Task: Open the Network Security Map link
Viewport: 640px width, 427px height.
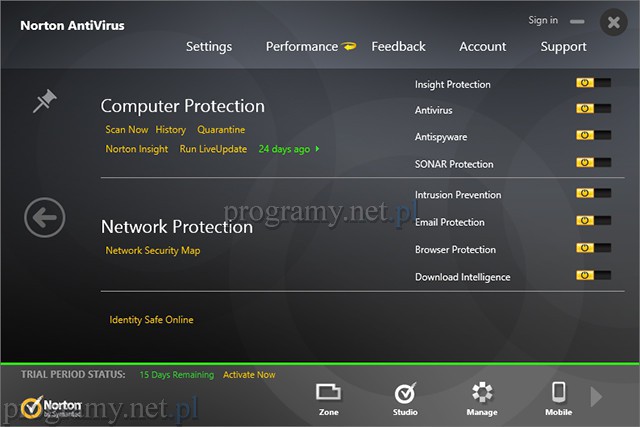Action: click(153, 251)
